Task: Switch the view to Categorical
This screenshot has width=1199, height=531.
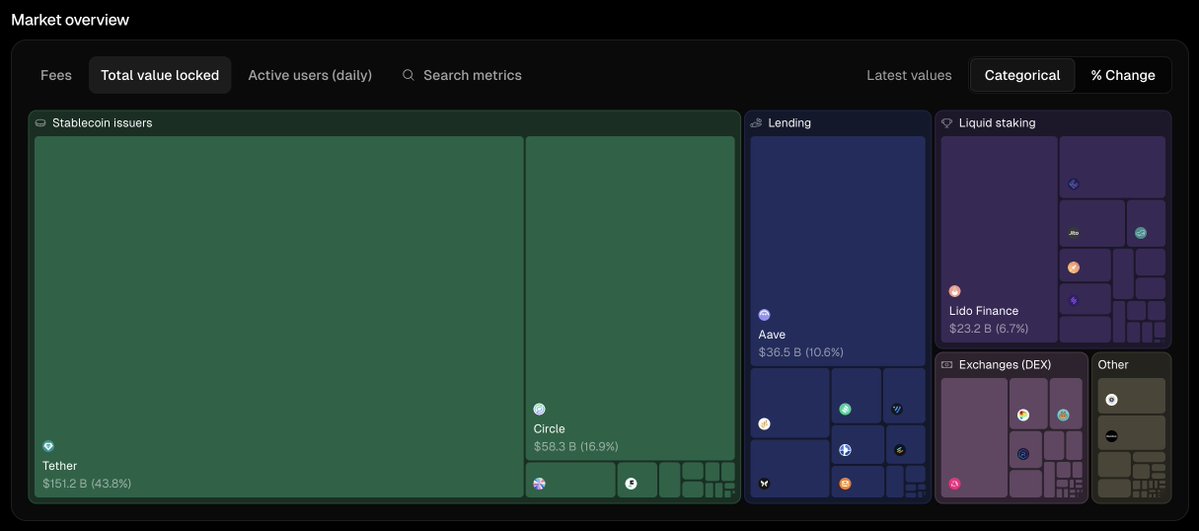Action: coord(1022,75)
